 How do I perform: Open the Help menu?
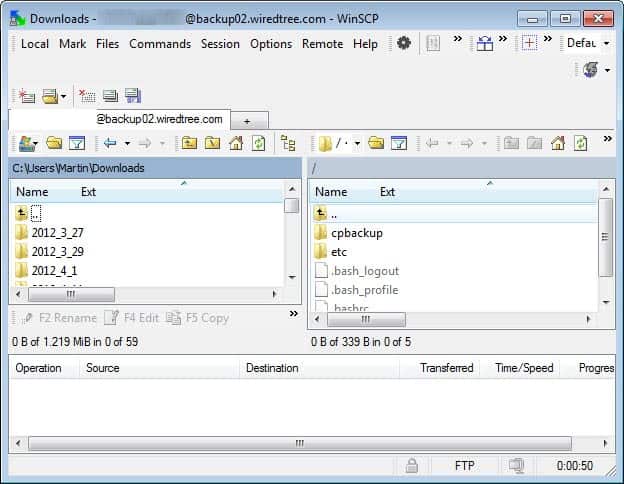pyautogui.click(x=365, y=44)
